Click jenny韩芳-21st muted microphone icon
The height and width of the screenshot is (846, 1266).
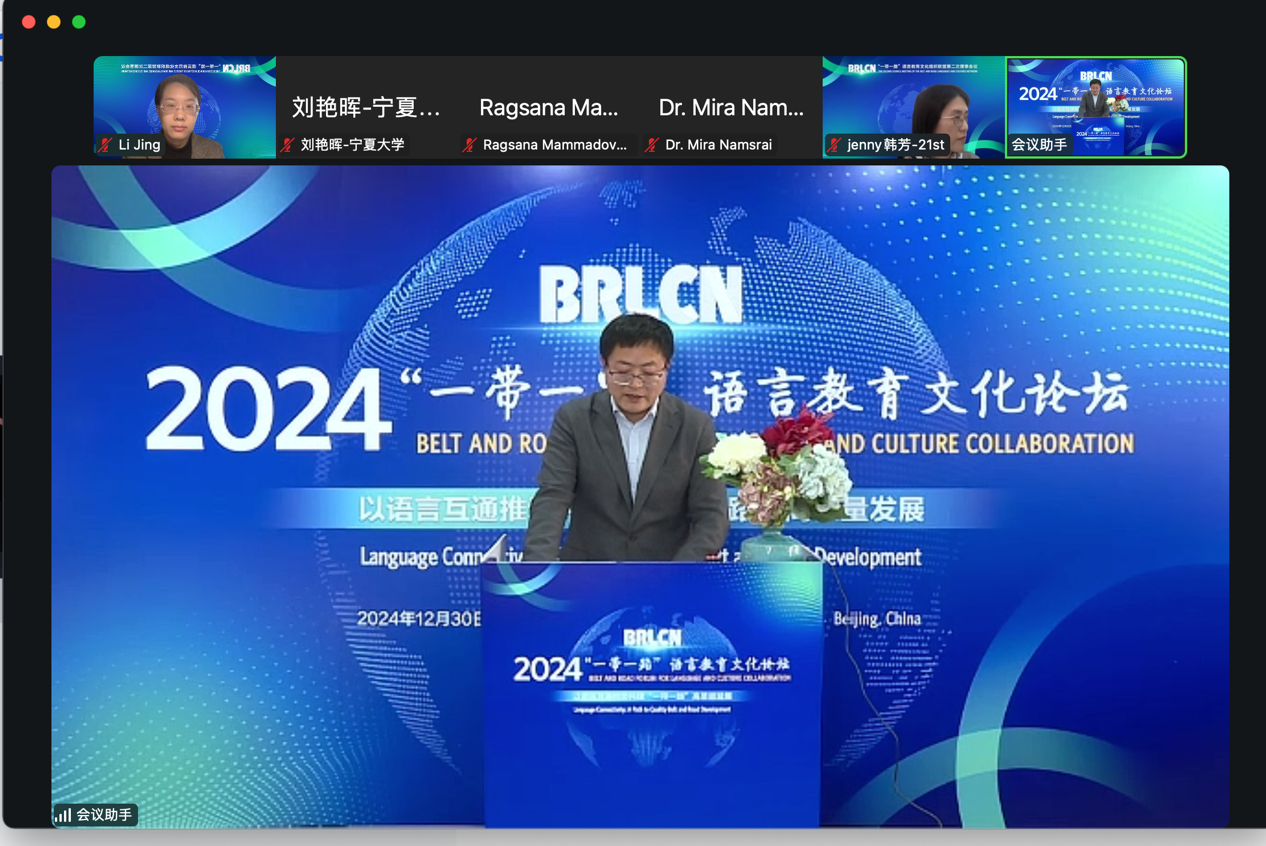pos(834,145)
